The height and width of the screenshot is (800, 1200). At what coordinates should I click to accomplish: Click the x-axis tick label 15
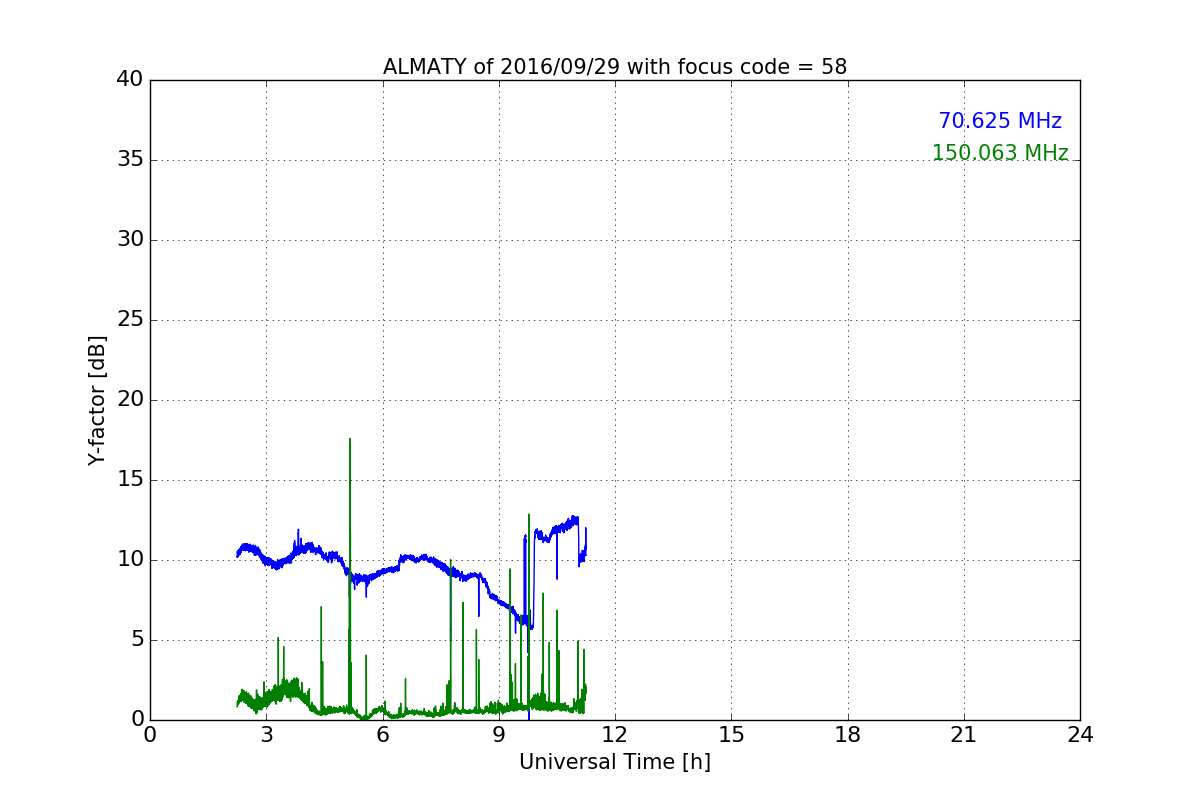tap(731, 735)
